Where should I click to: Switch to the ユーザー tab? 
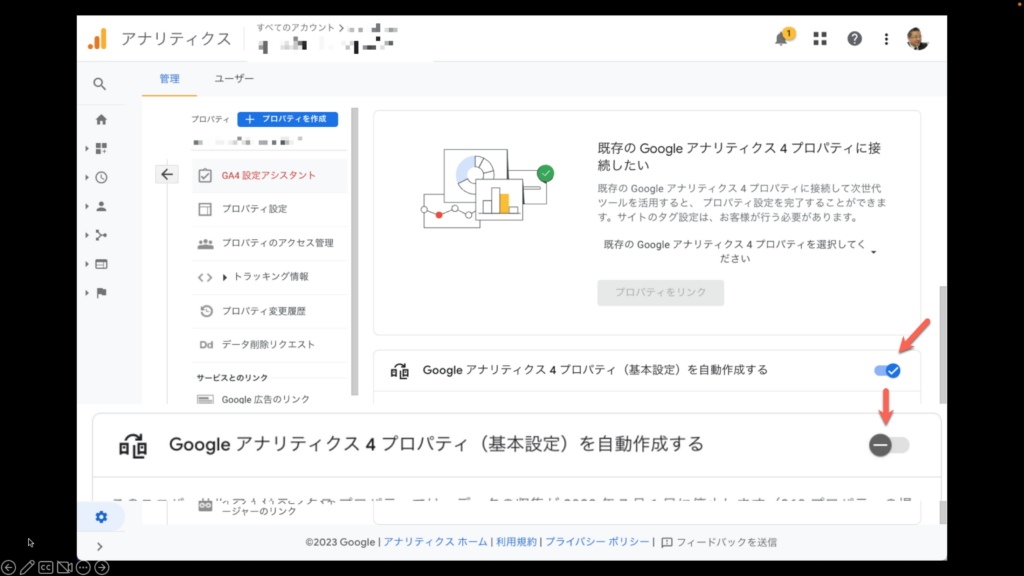tap(234, 78)
